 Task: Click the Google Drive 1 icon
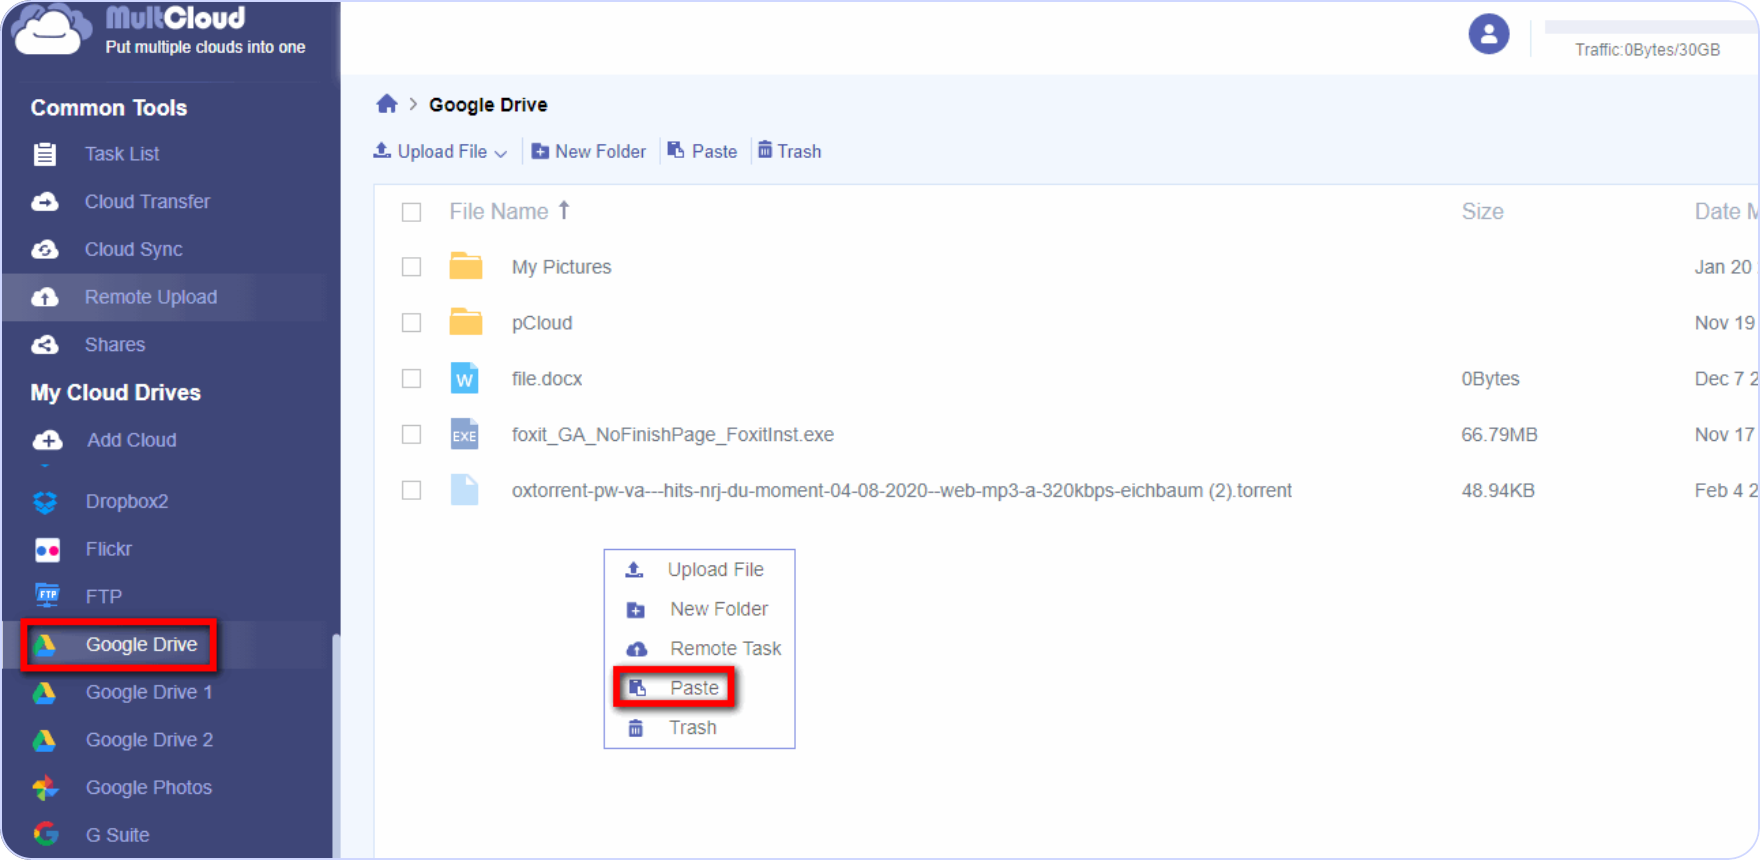44,692
